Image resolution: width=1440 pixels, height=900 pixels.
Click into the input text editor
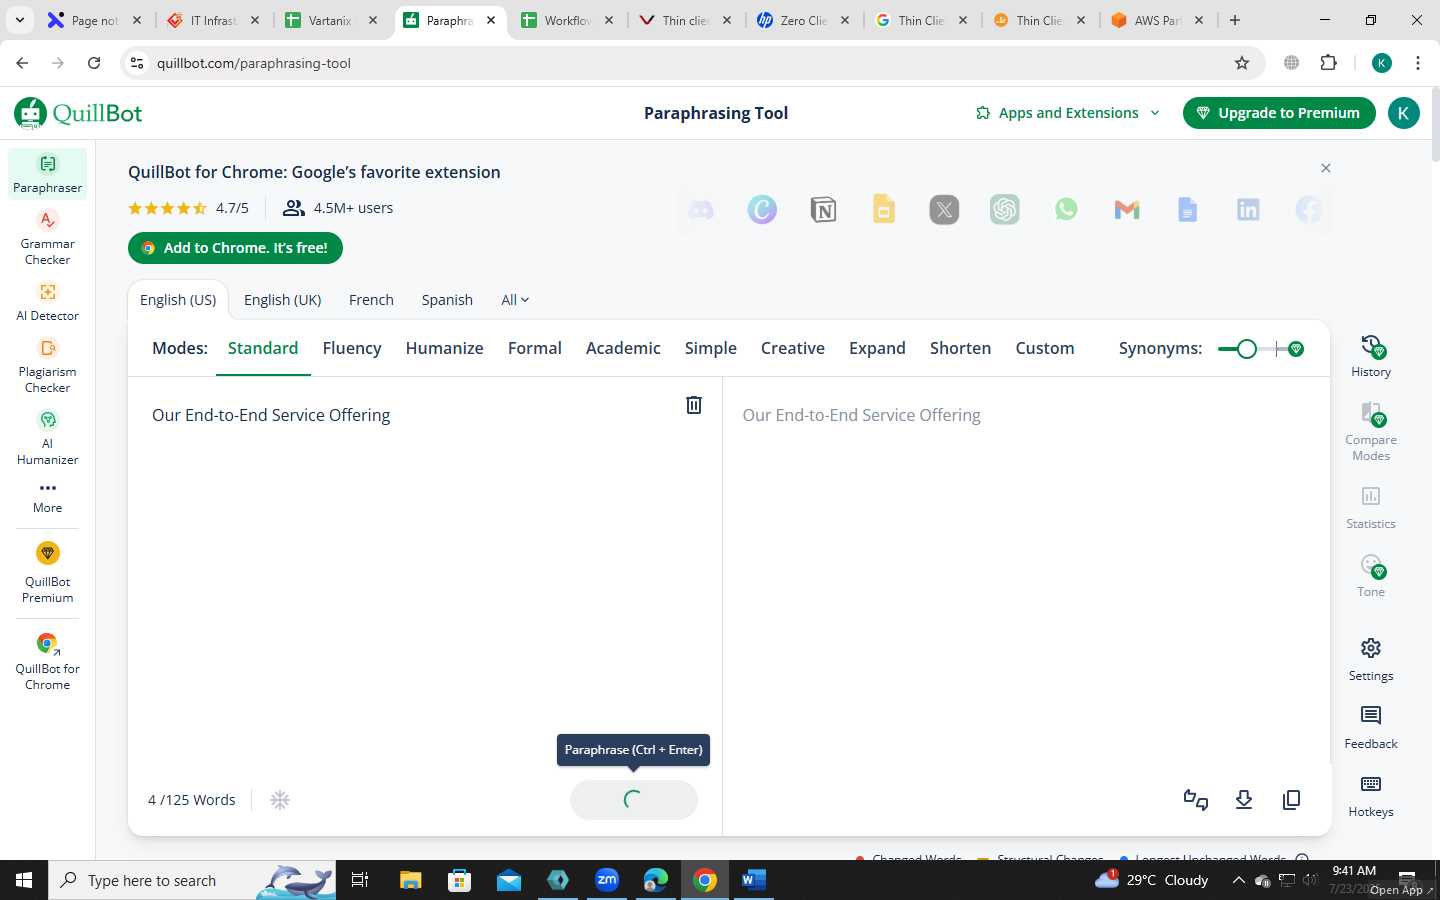424,575
